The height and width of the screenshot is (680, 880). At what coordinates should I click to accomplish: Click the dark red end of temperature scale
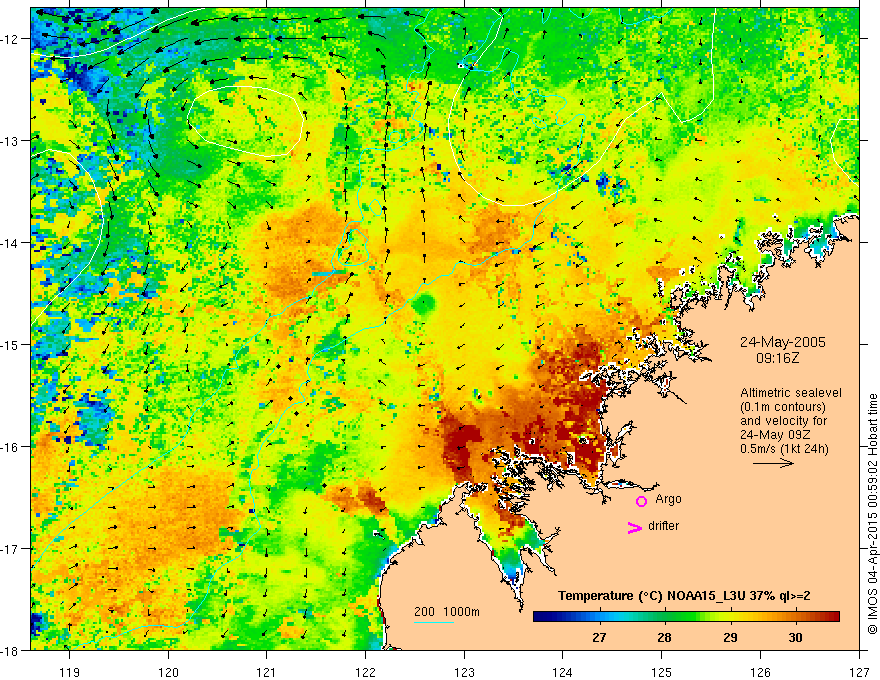click(x=834, y=617)
